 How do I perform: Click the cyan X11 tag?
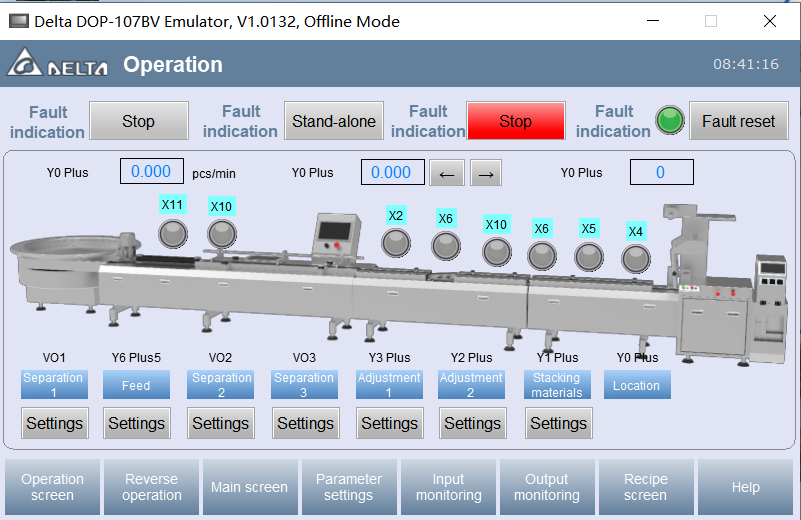pos(173,204)
